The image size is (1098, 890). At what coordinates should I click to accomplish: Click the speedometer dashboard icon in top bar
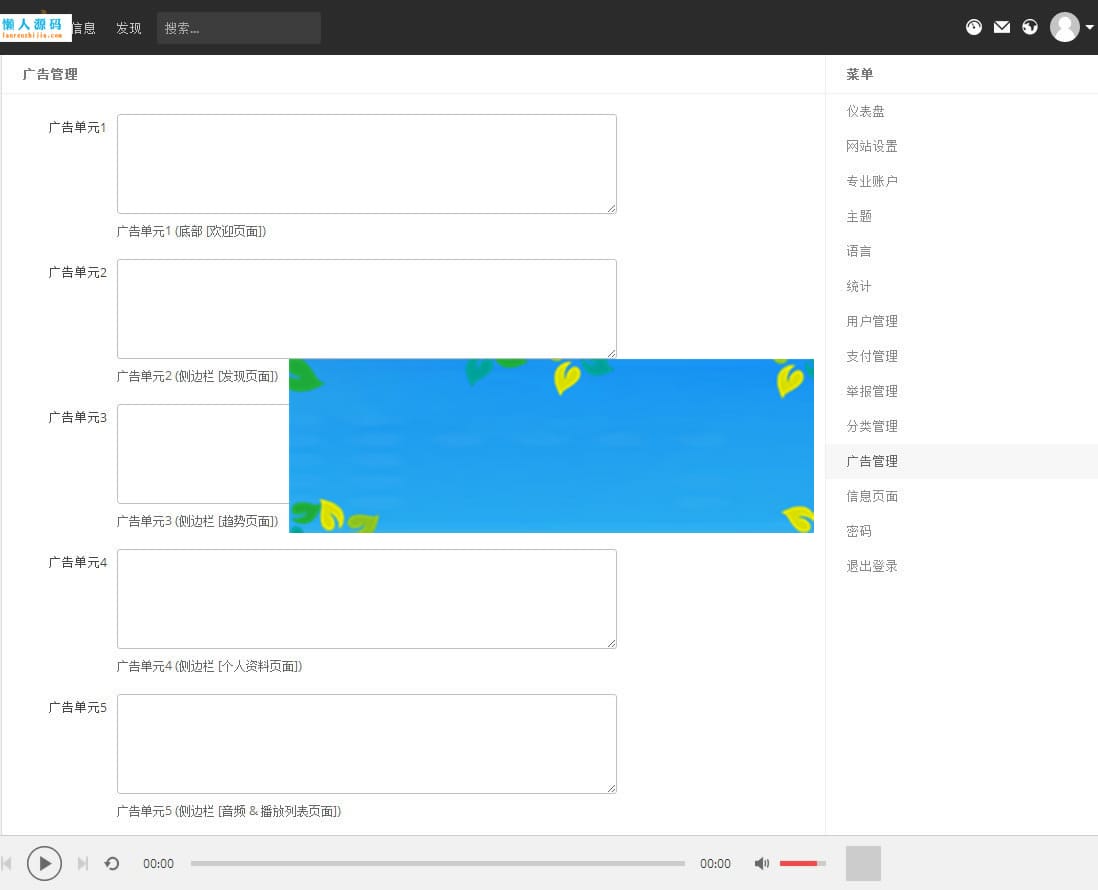[x=974, y=27]
